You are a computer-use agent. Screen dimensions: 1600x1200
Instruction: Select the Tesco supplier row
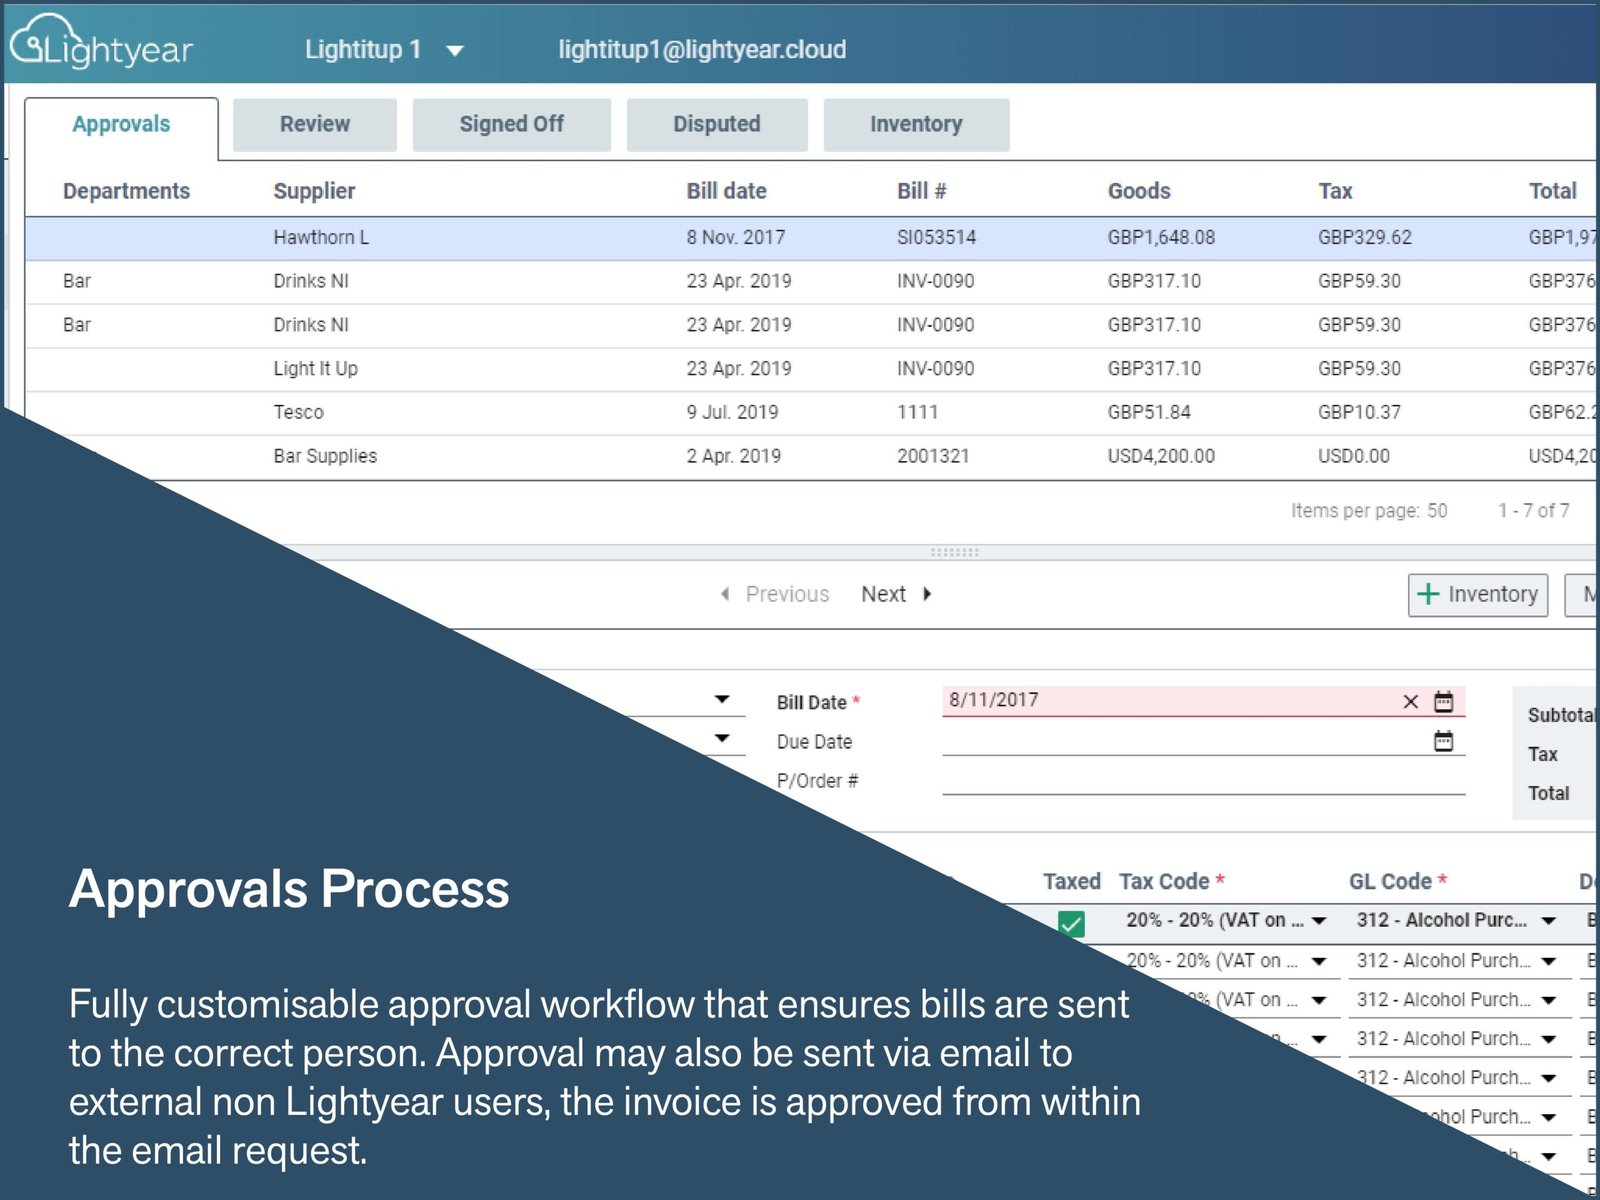[810, 412]
